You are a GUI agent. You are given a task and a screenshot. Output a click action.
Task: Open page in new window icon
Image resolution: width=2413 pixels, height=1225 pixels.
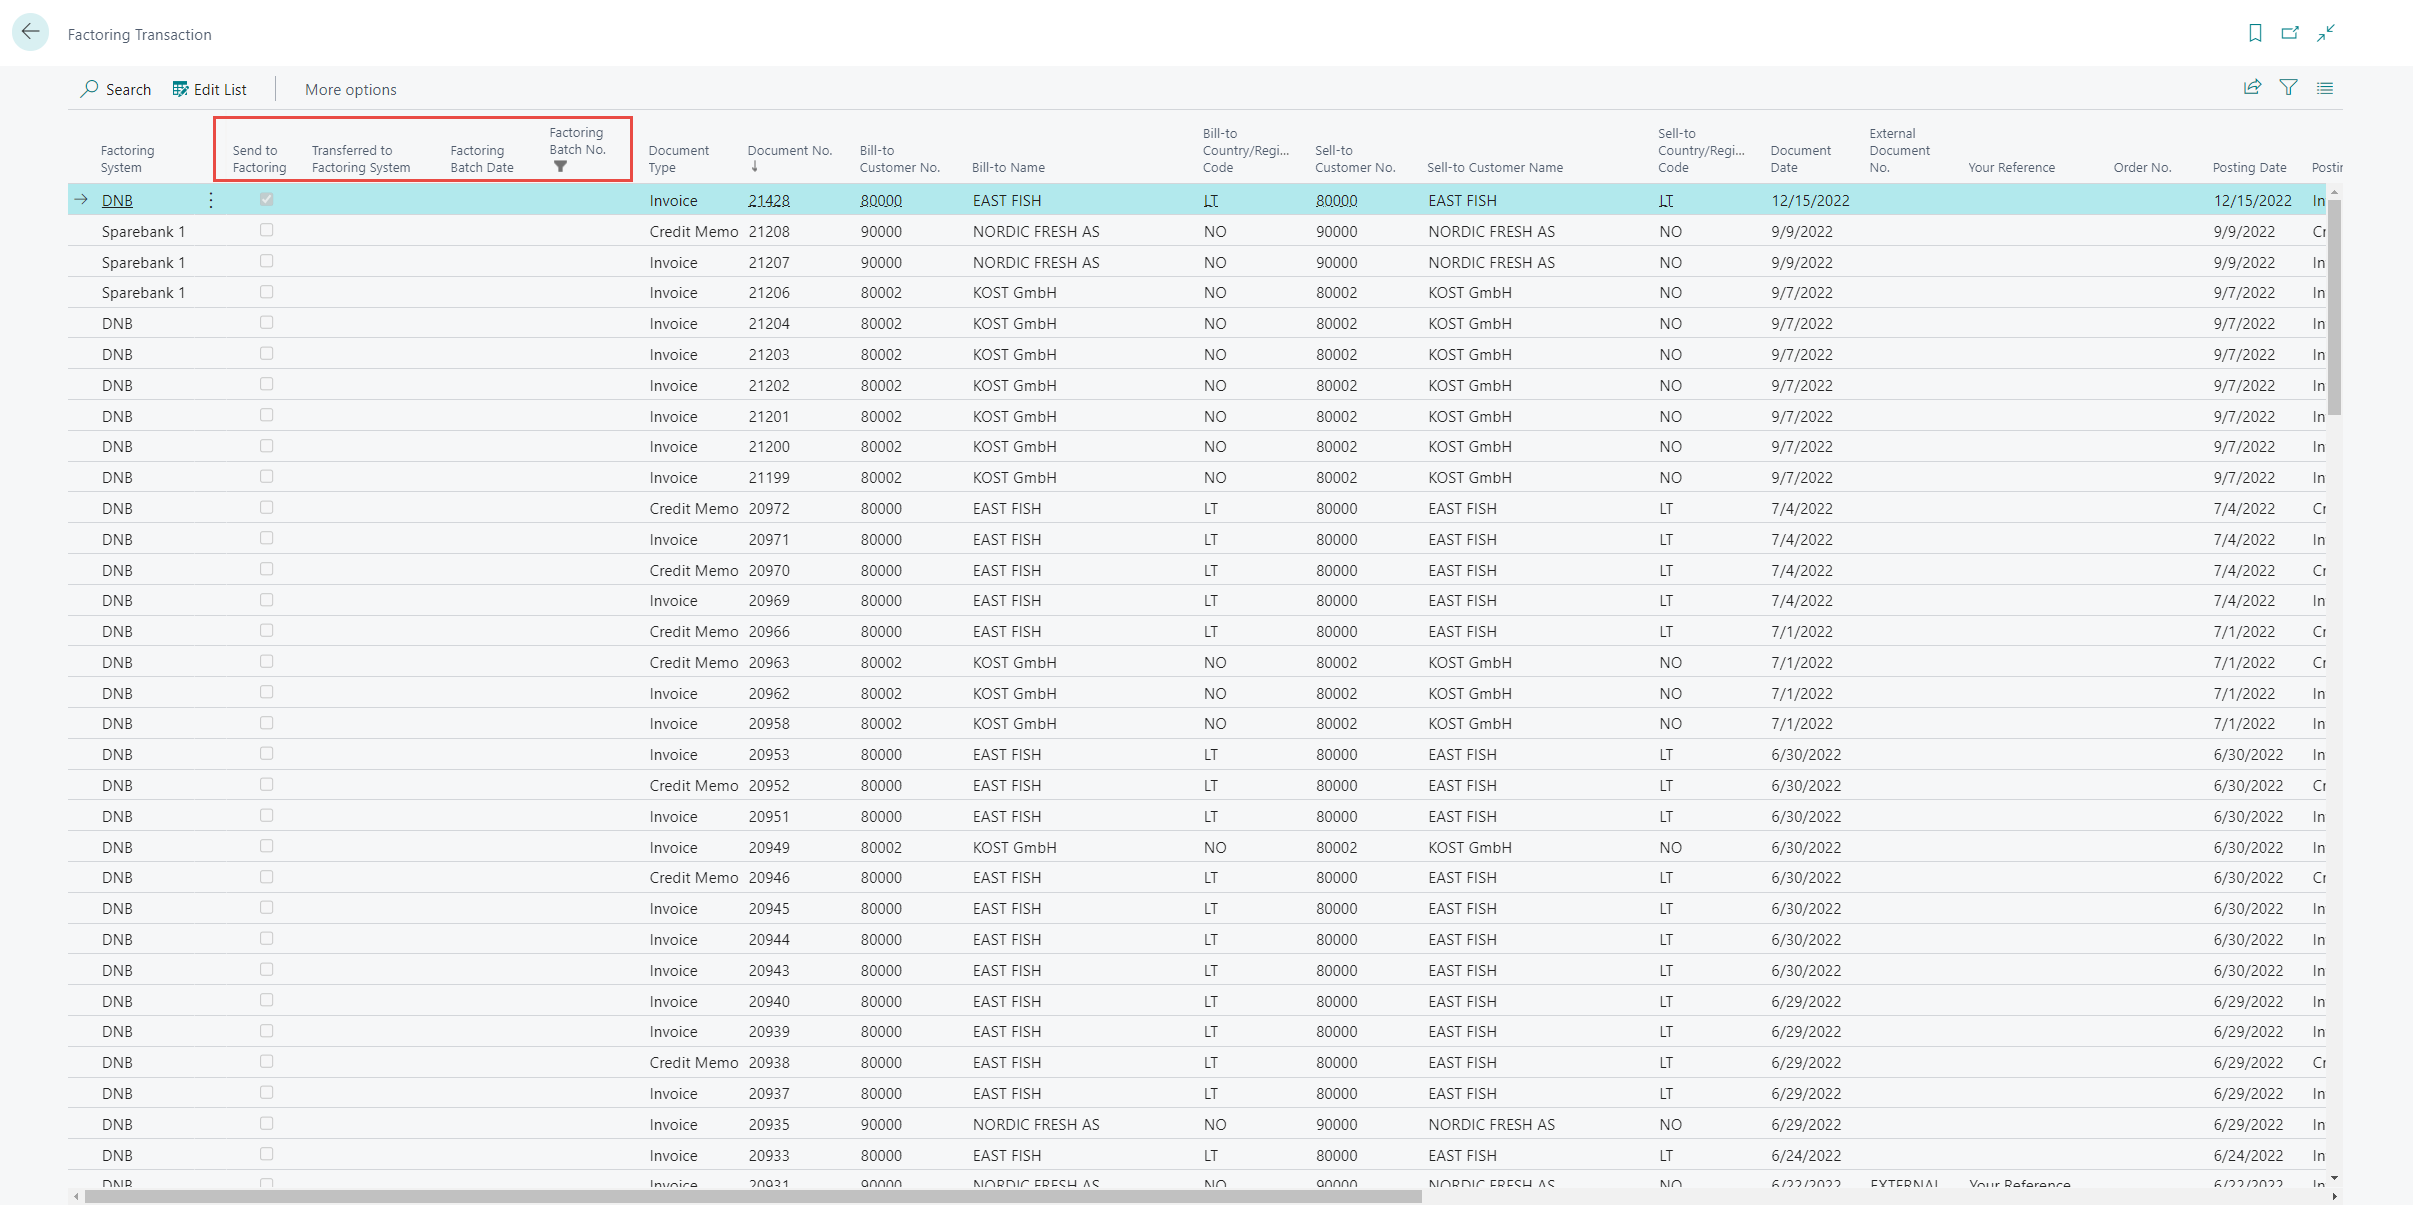pyautogui.click(x=2290, y=33)
